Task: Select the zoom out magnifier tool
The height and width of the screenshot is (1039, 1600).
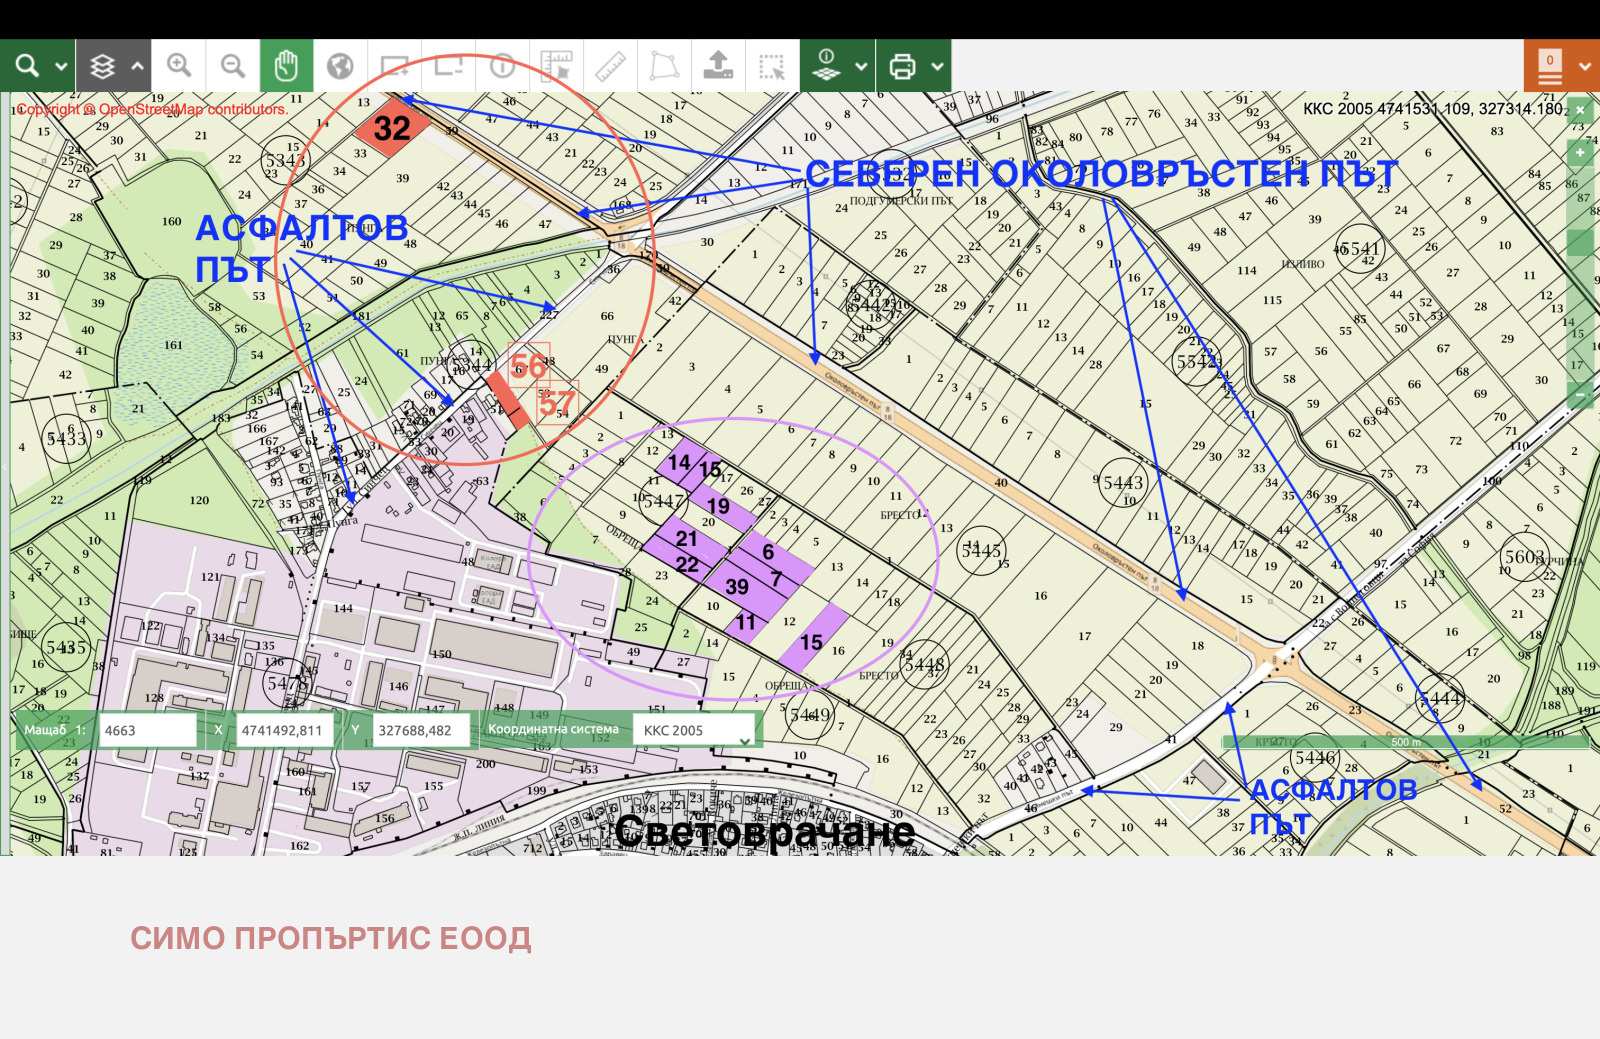Action: [233, 66]
